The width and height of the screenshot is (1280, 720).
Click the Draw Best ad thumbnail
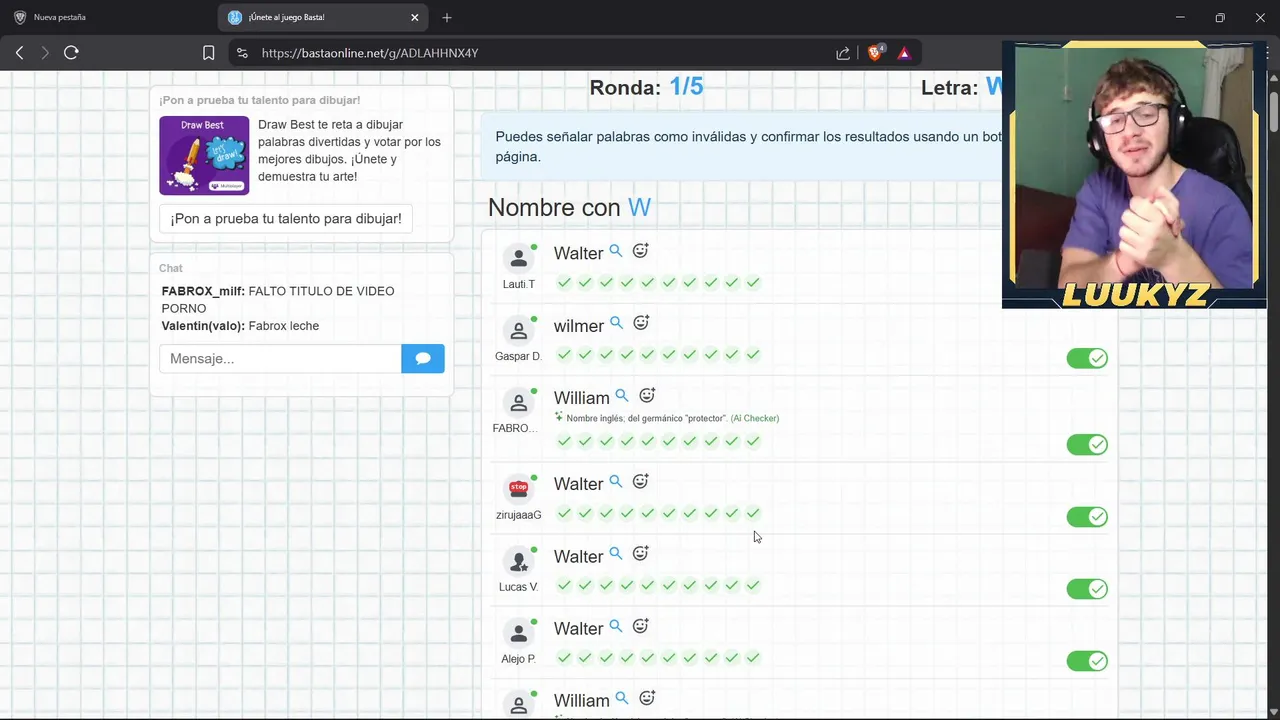tap(204, 155)
